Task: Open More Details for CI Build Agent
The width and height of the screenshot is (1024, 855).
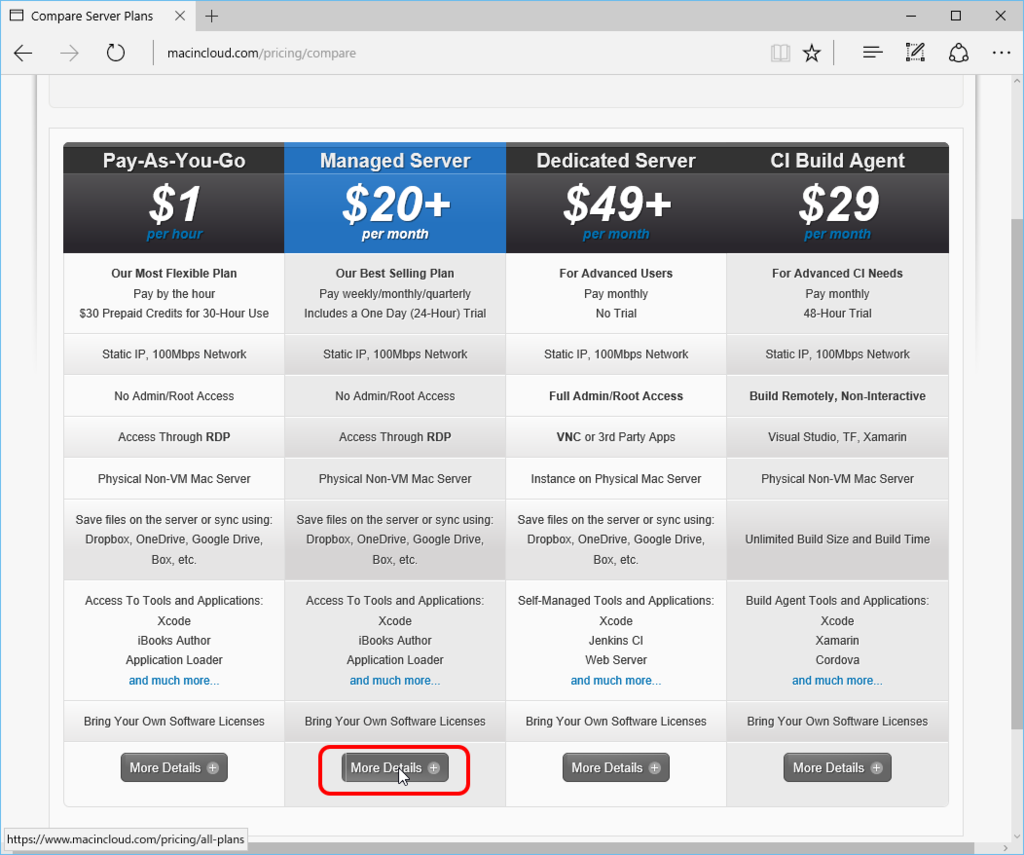Action: click(x=837, y=767)
